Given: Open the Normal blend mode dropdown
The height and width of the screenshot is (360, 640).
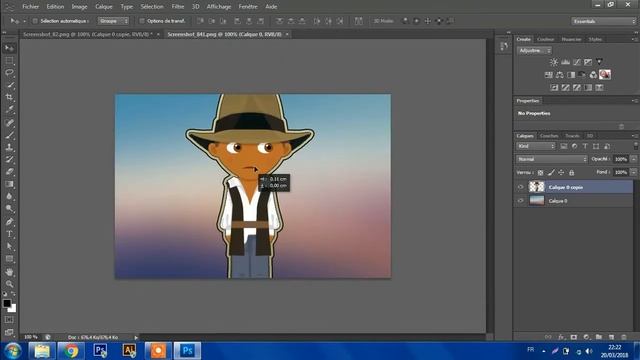Looking at the screenshot, I should pyautogui.click(x=552, y=159).
